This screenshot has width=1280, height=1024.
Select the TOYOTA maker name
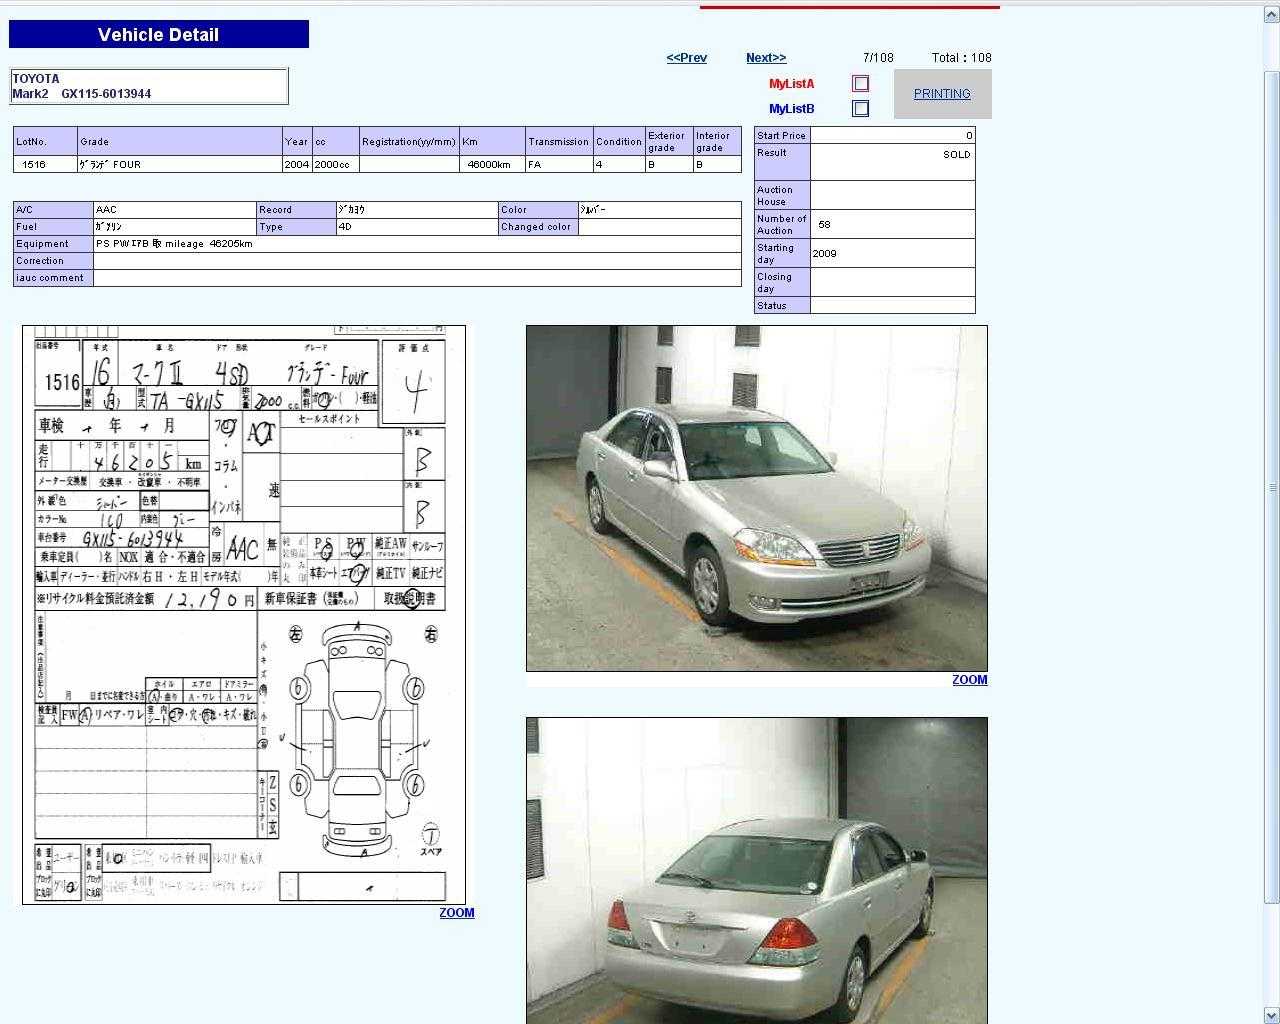(36, 79)
